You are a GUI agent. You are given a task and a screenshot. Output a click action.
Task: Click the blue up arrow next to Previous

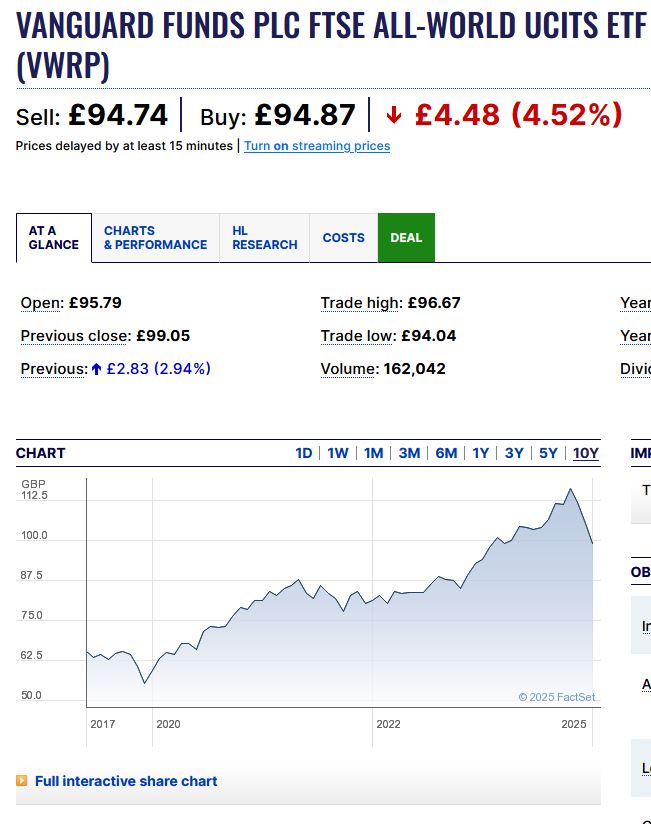(x=97, y=369)
